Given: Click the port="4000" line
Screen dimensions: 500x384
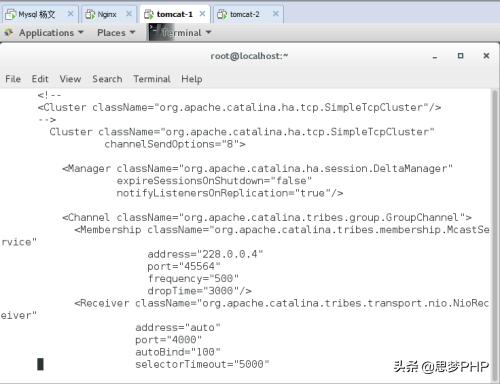Looking at the screenshot, I should point(168,340).
